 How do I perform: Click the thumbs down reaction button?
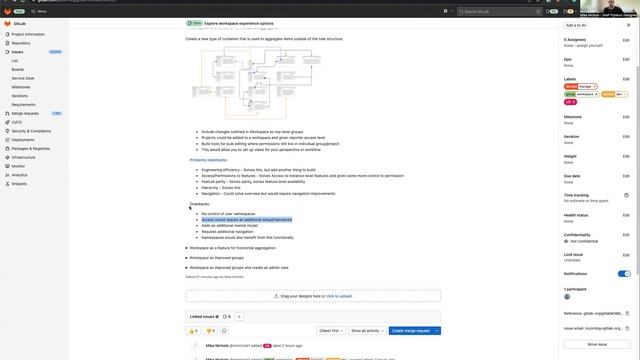[210, 331]
